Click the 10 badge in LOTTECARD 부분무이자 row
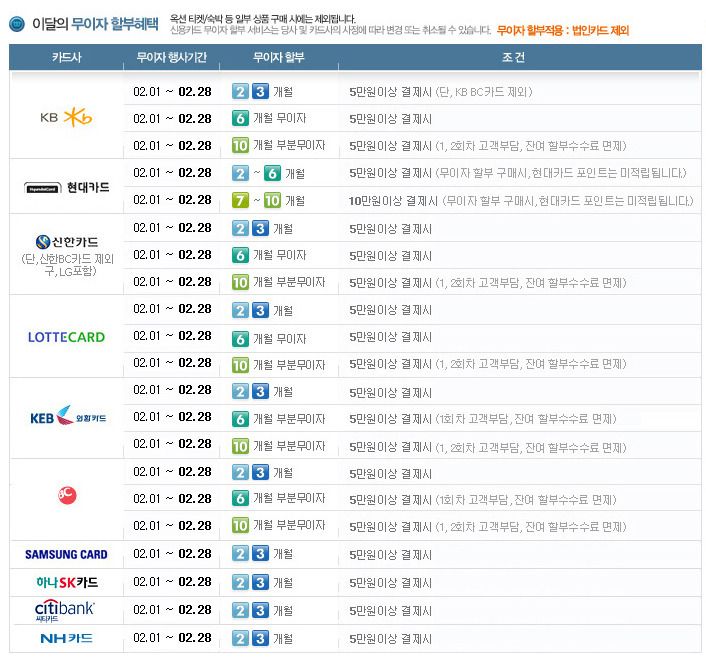The image size is (706, 667). [x=240, y=365]
